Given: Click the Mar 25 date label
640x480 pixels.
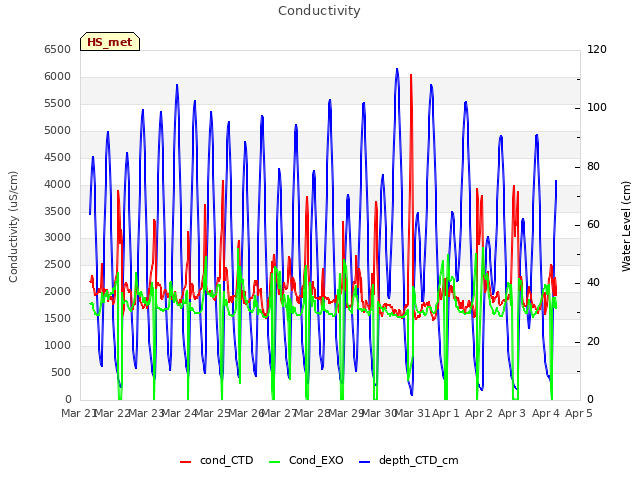Looking at the screenshot, I should tap(213, 413).
